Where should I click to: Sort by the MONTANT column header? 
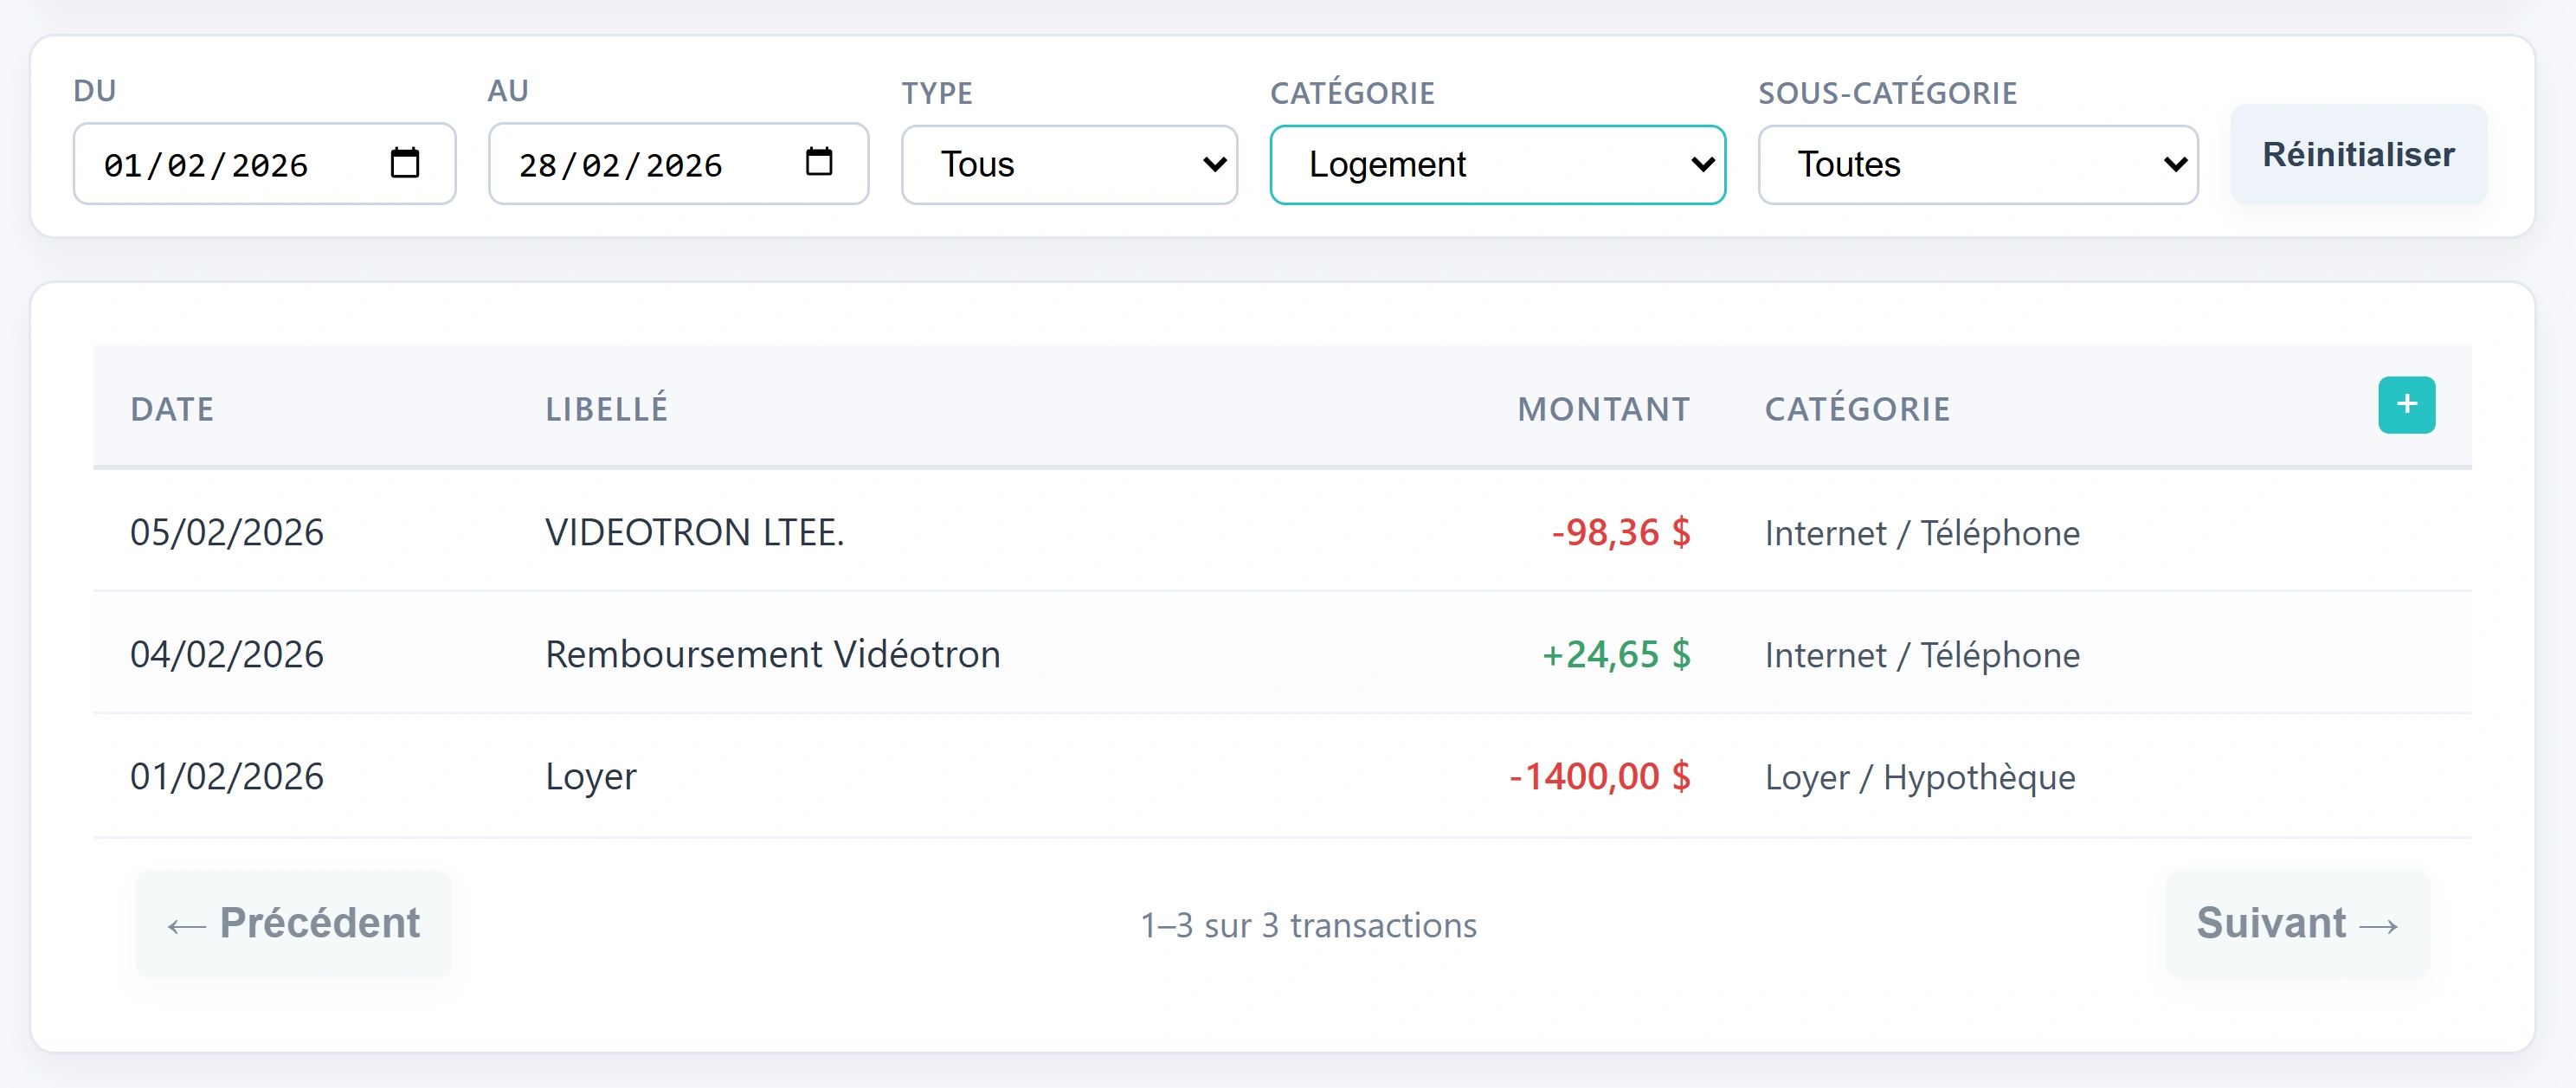1603,408
